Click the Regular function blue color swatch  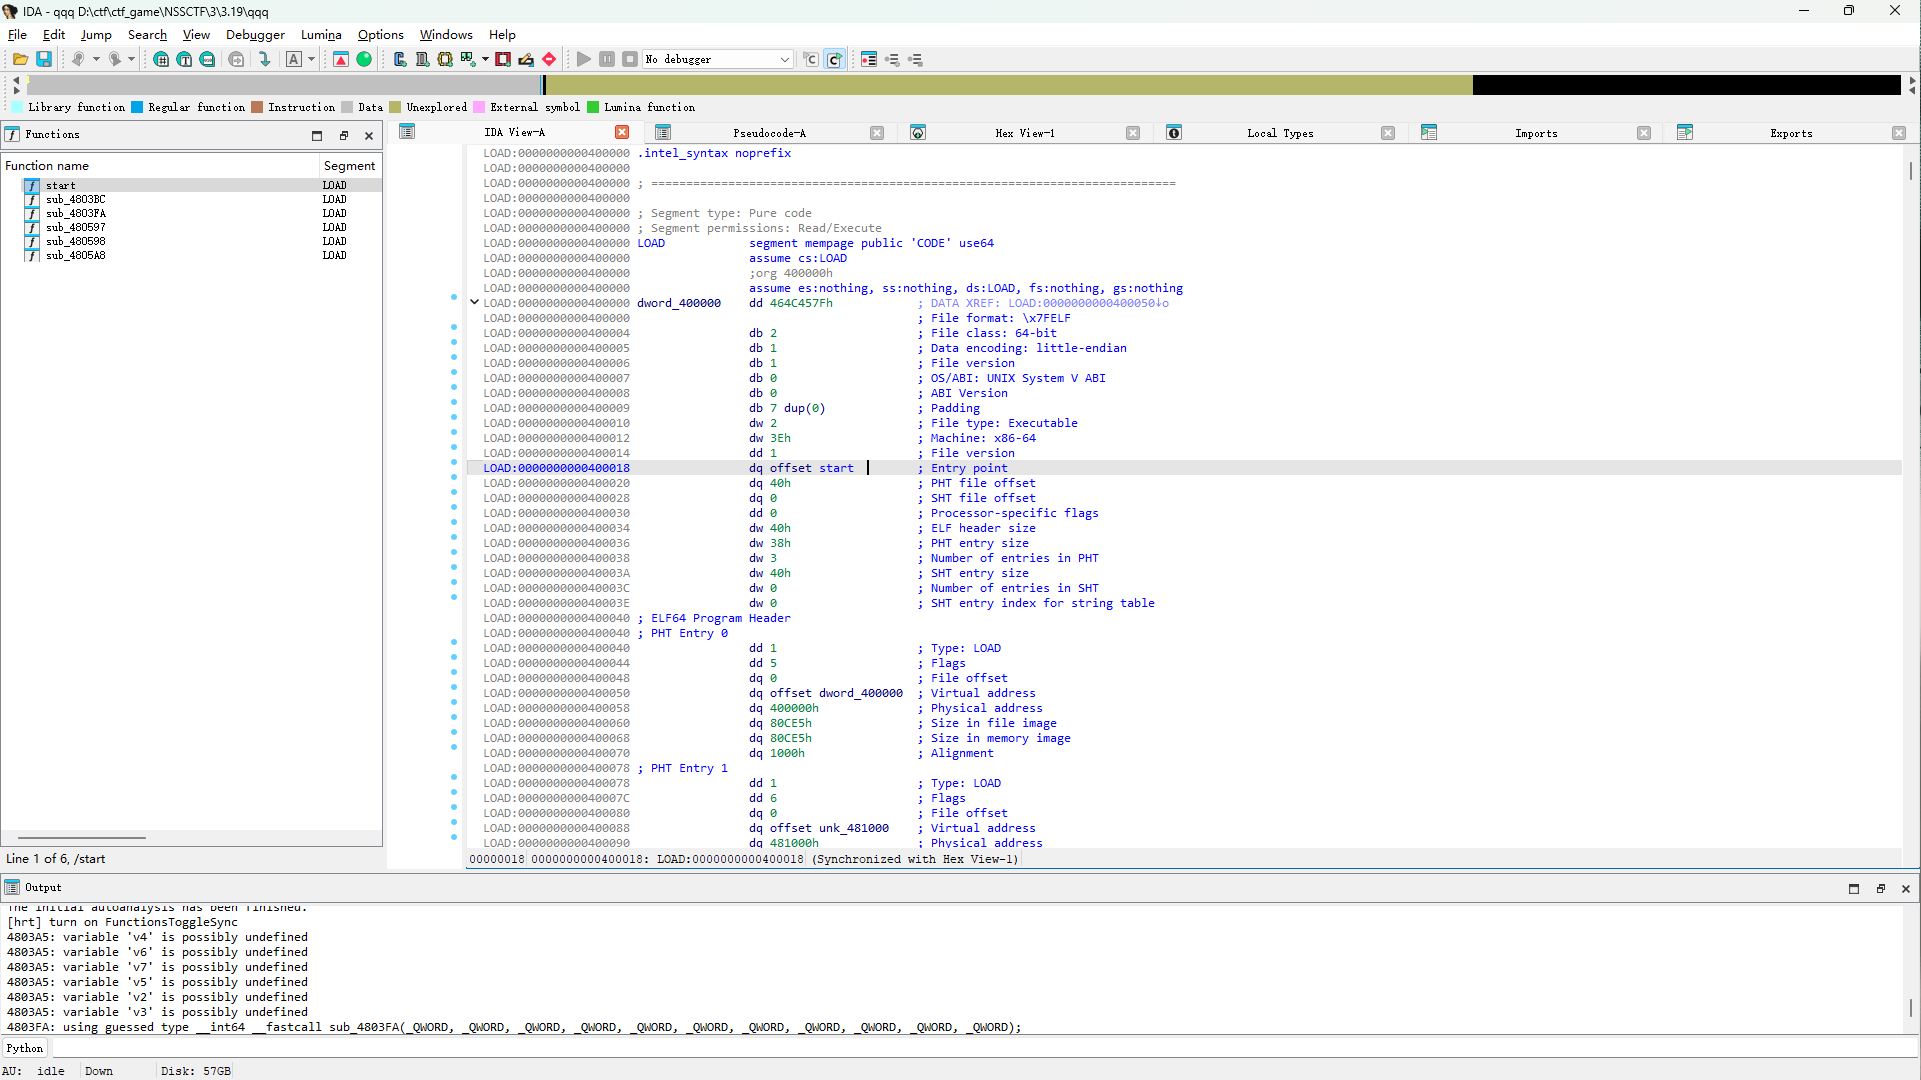137,107
